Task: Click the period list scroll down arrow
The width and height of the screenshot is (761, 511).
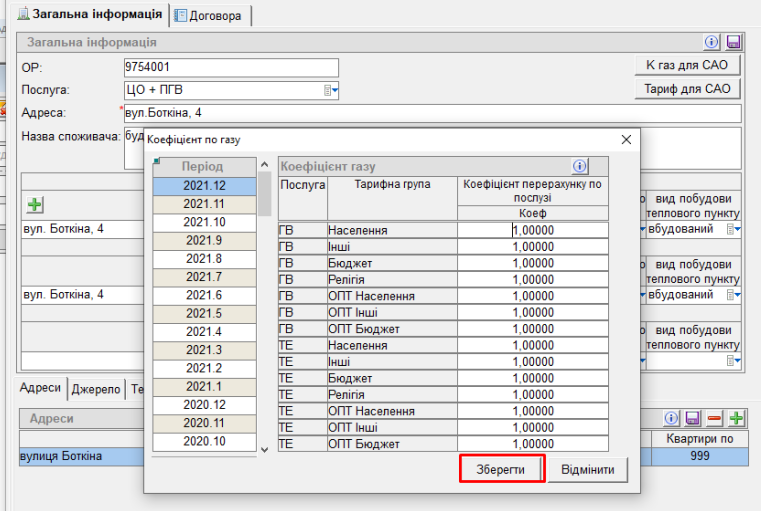Action: click(x=264, y=449)
